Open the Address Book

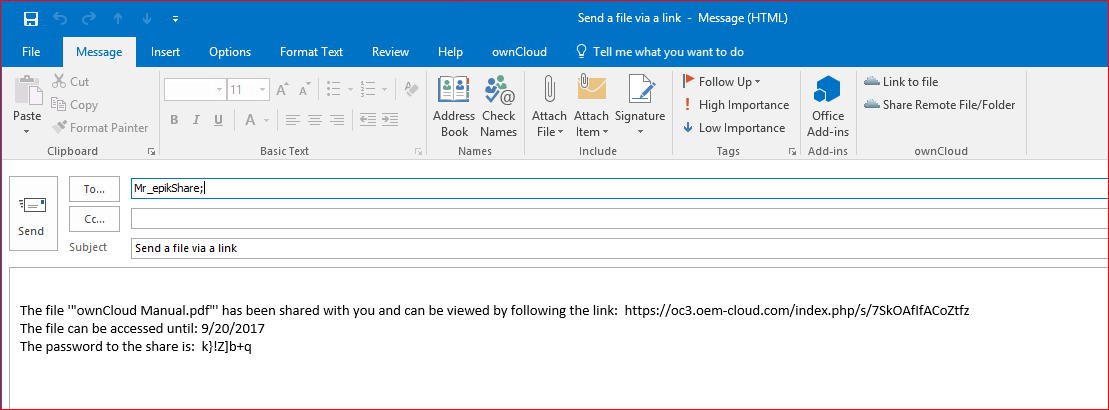454,106
